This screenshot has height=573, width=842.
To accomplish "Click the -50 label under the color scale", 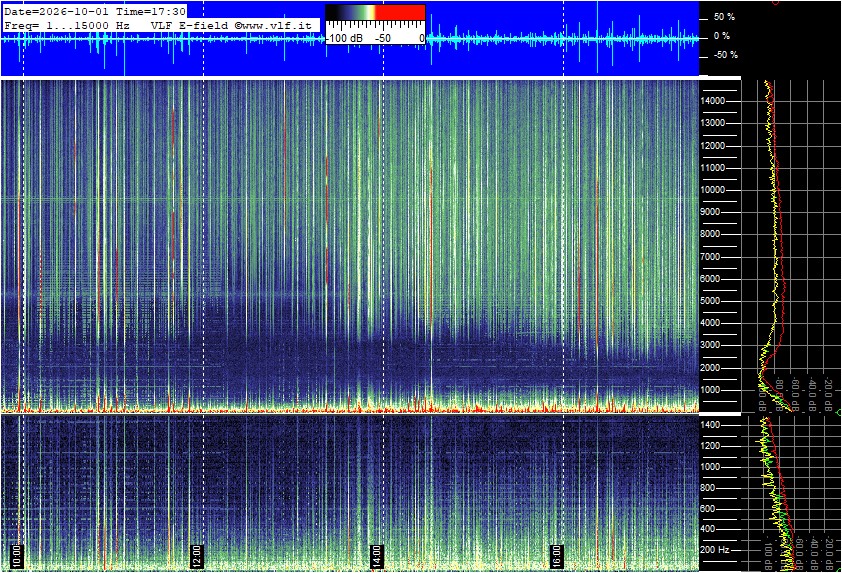I will point(382,38).
